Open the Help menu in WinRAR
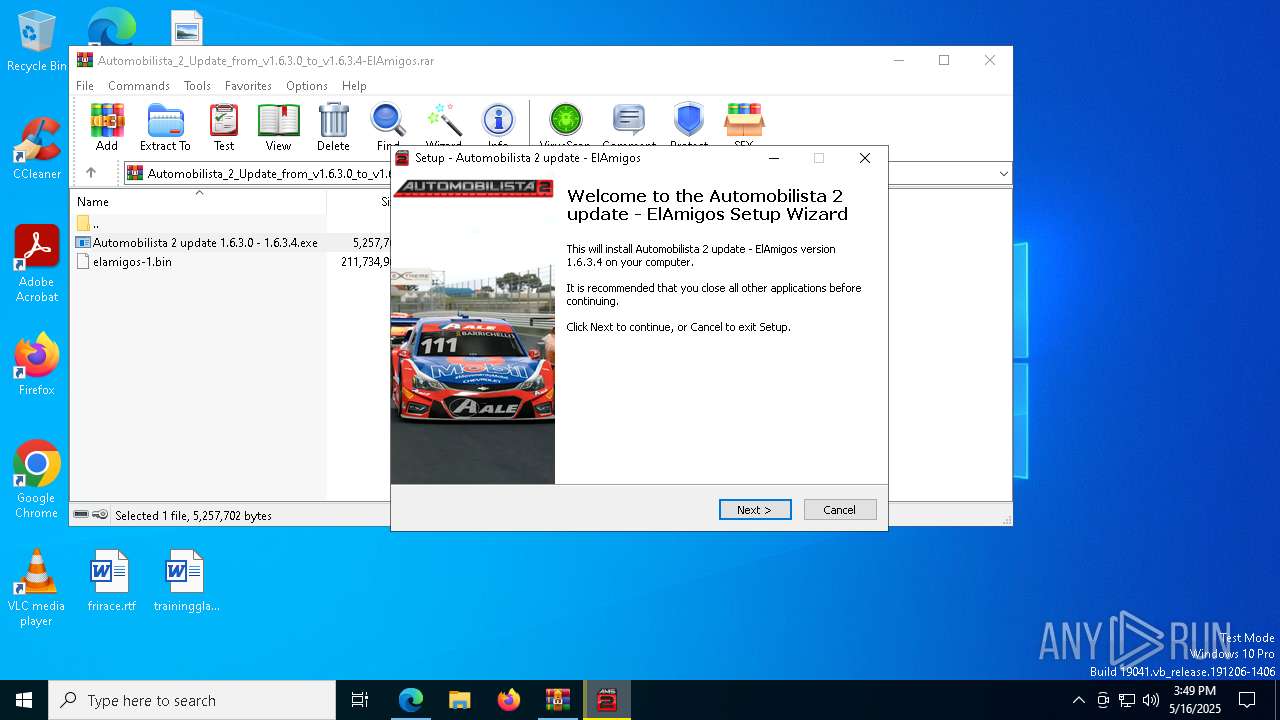This screenshot has width=1280, height=720. coord(354,86)
